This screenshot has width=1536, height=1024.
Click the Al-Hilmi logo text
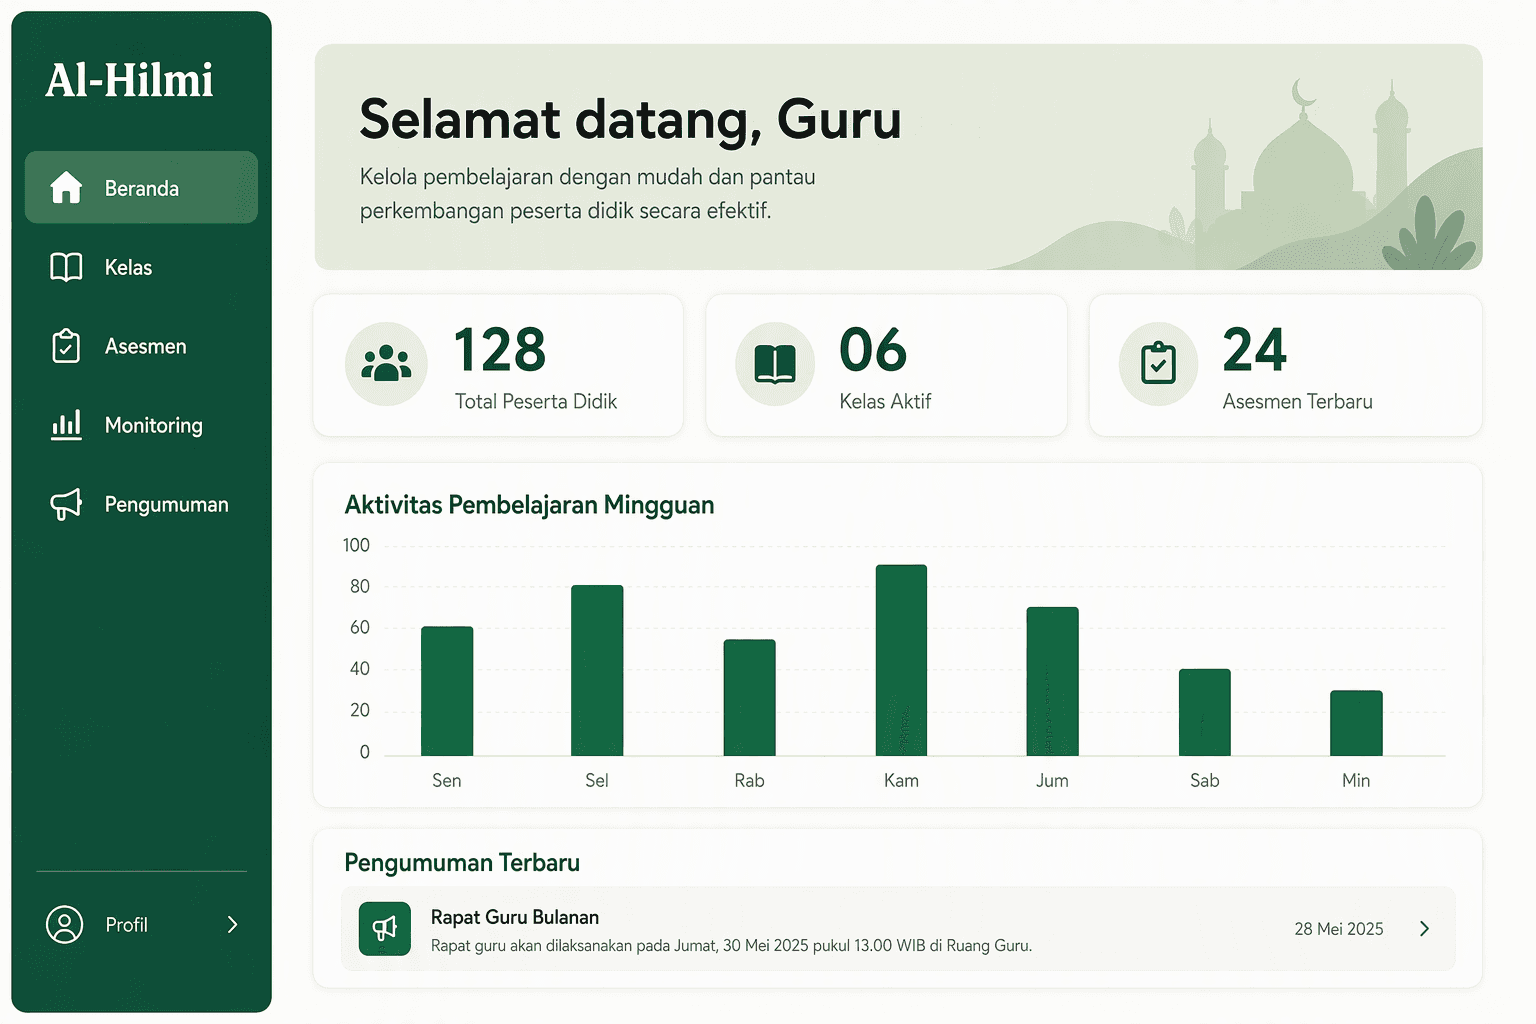point(130,80)
